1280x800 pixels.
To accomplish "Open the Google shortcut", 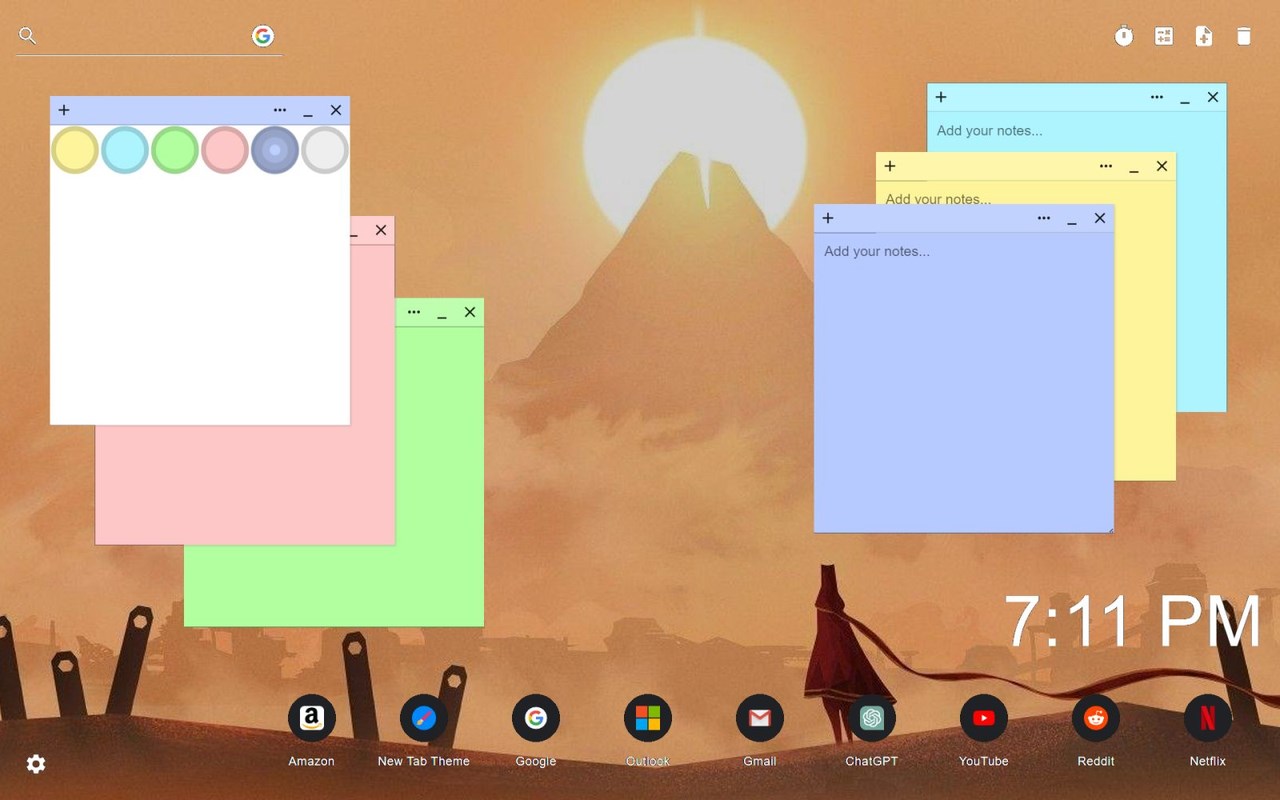I will [536, 718].
